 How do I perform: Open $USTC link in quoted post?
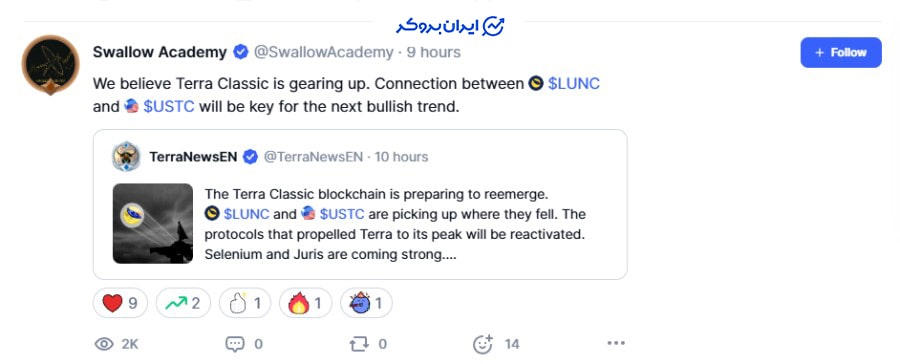click(342, 214)
